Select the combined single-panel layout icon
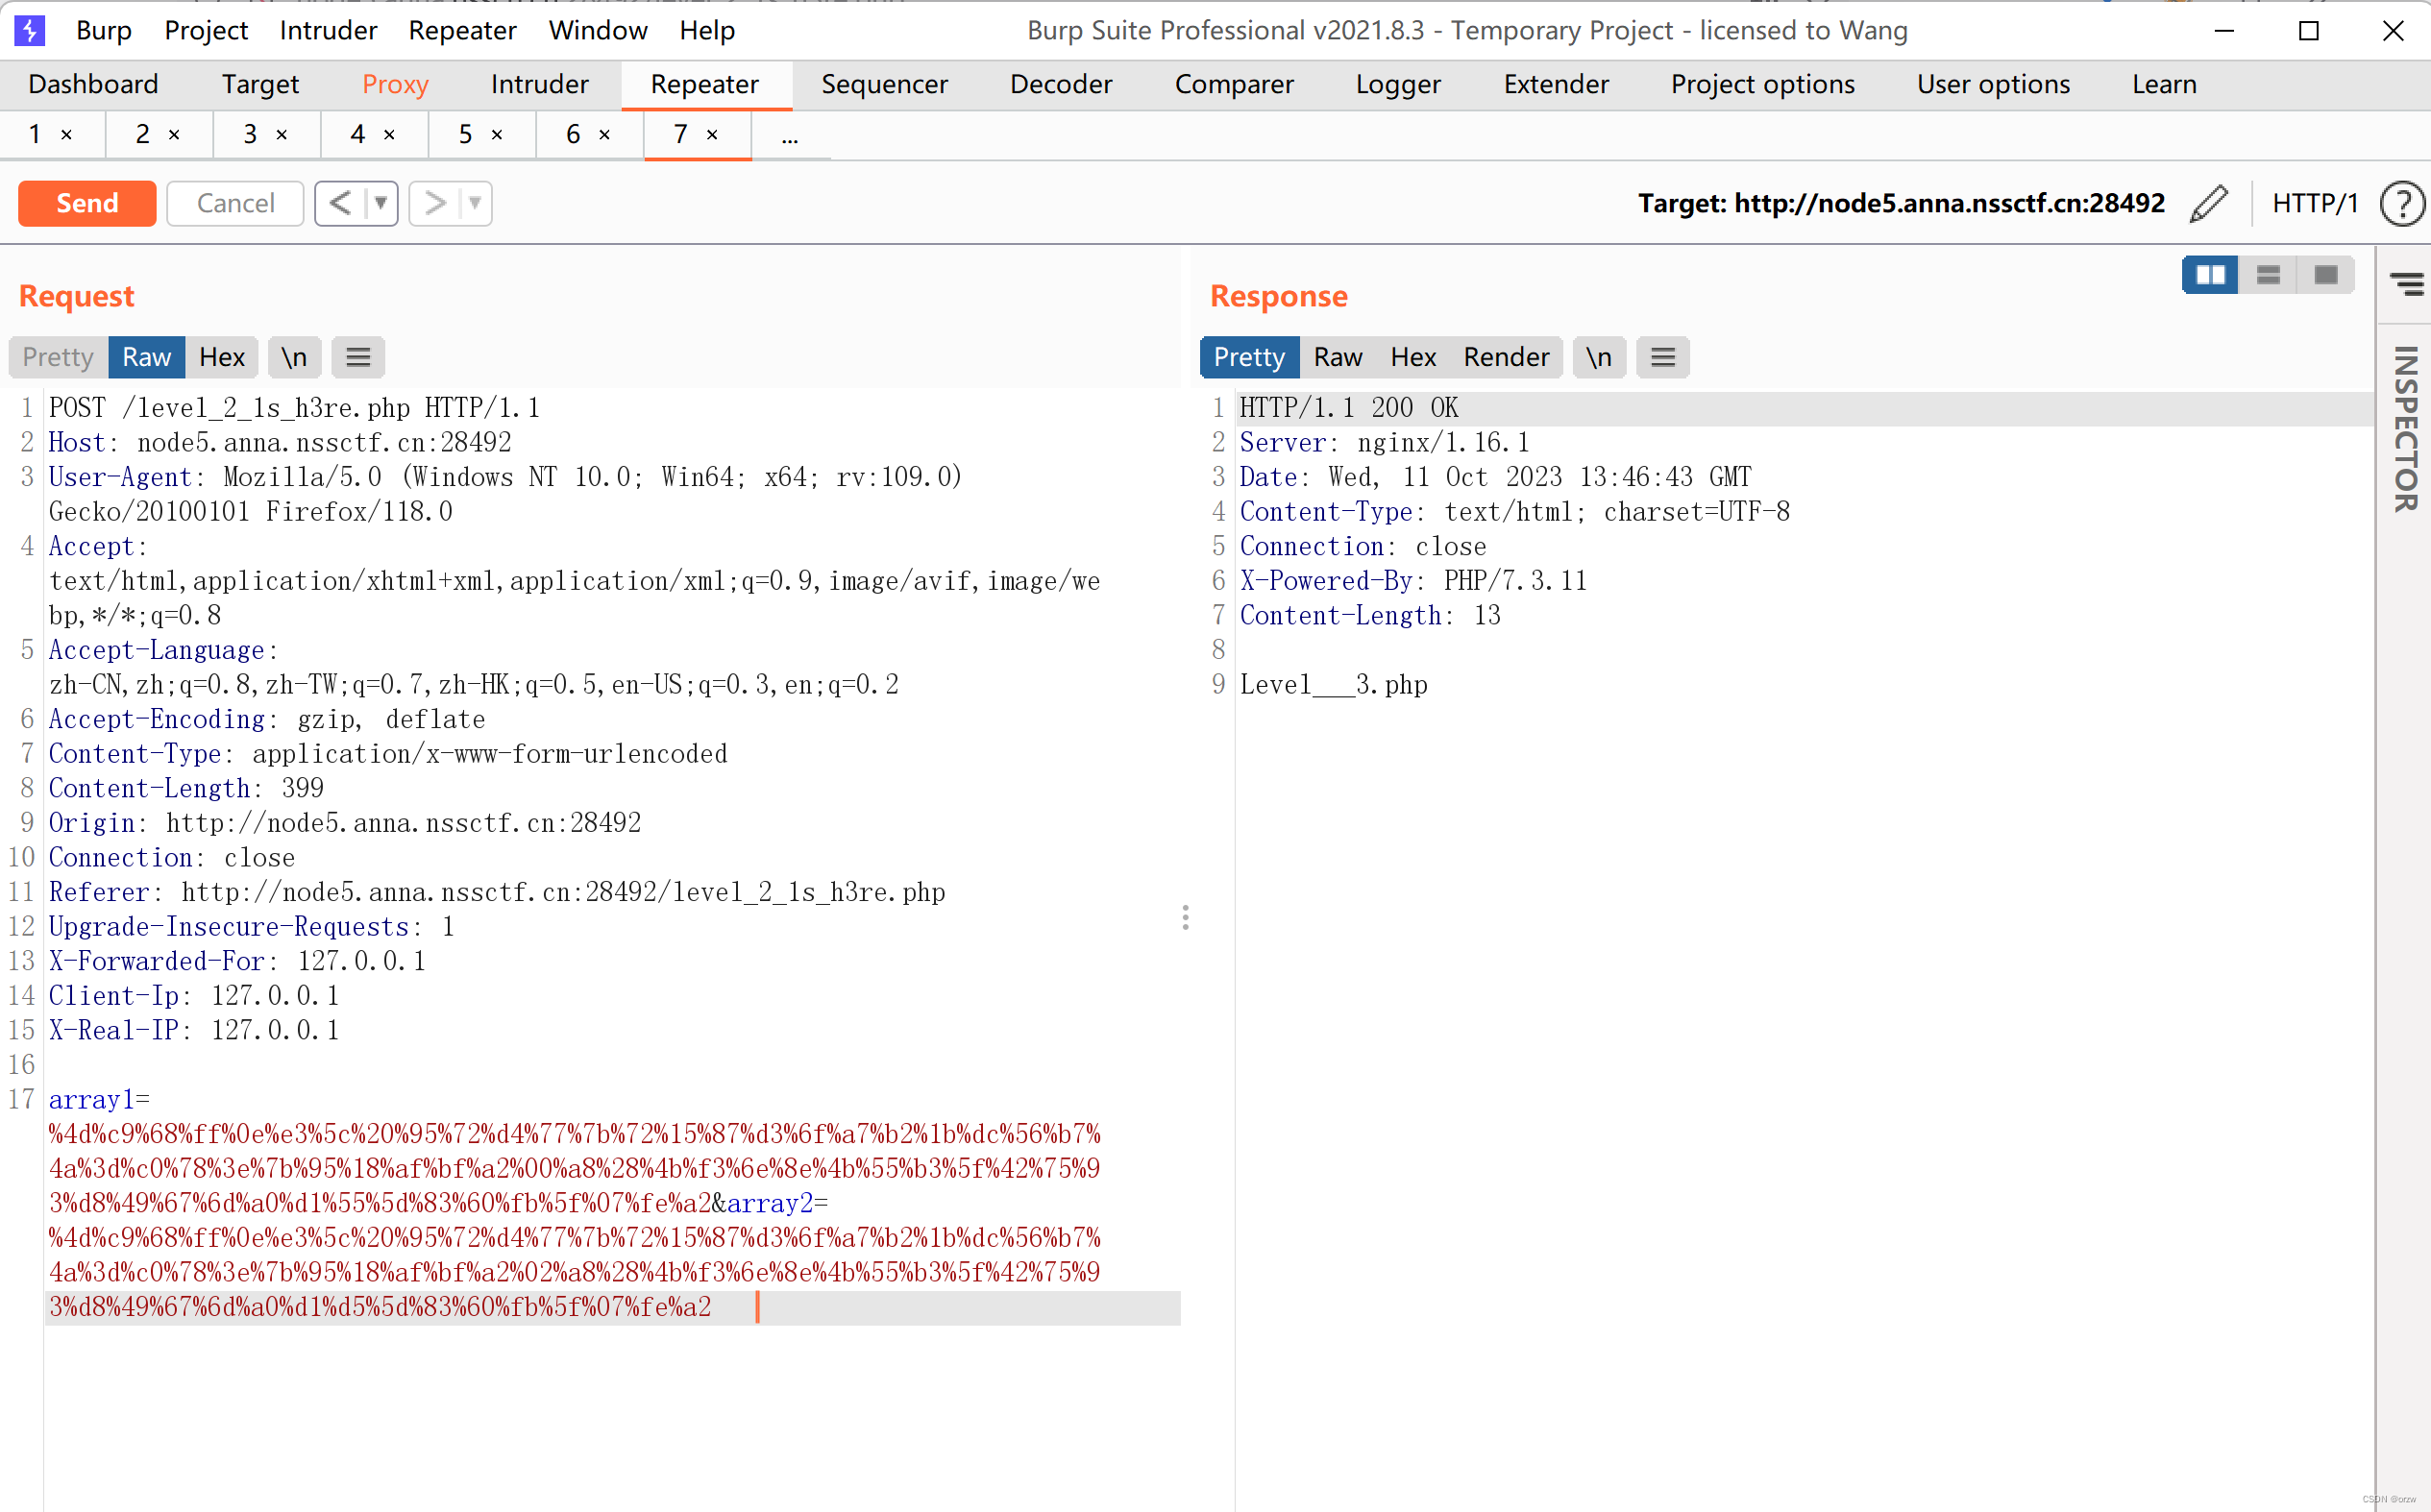The image size is (2431, 1512). click(x=2326, y=275)
